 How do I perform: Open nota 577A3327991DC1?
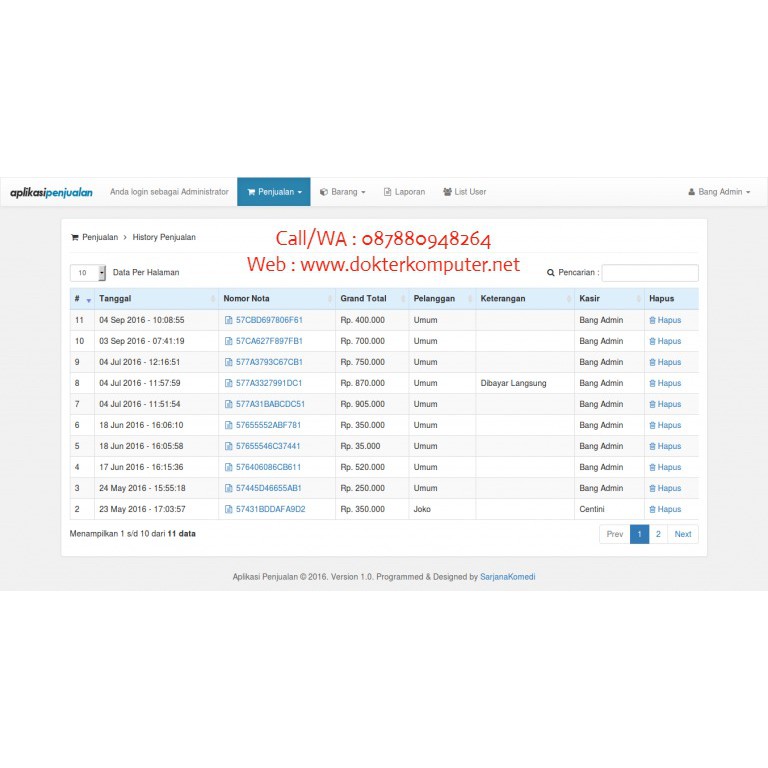click(x=269, y=384)
